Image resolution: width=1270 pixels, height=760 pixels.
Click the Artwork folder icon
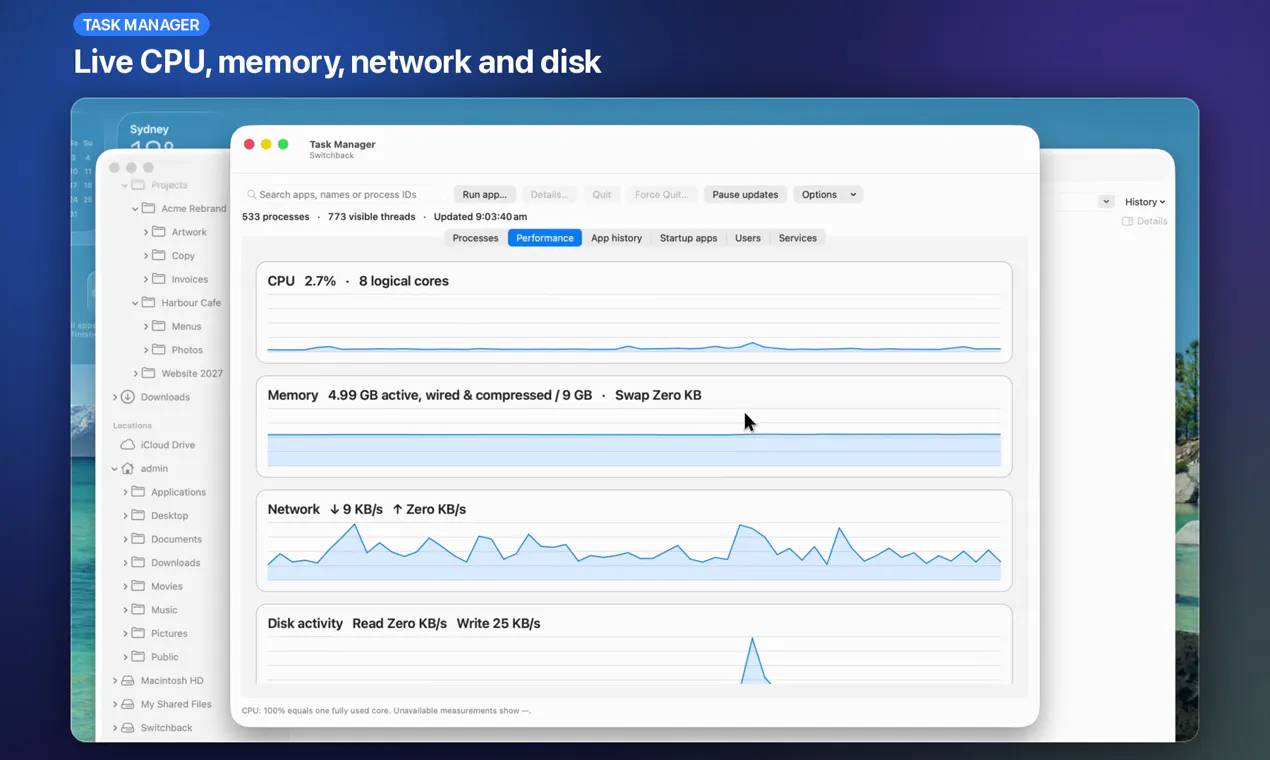coord(159,232)
